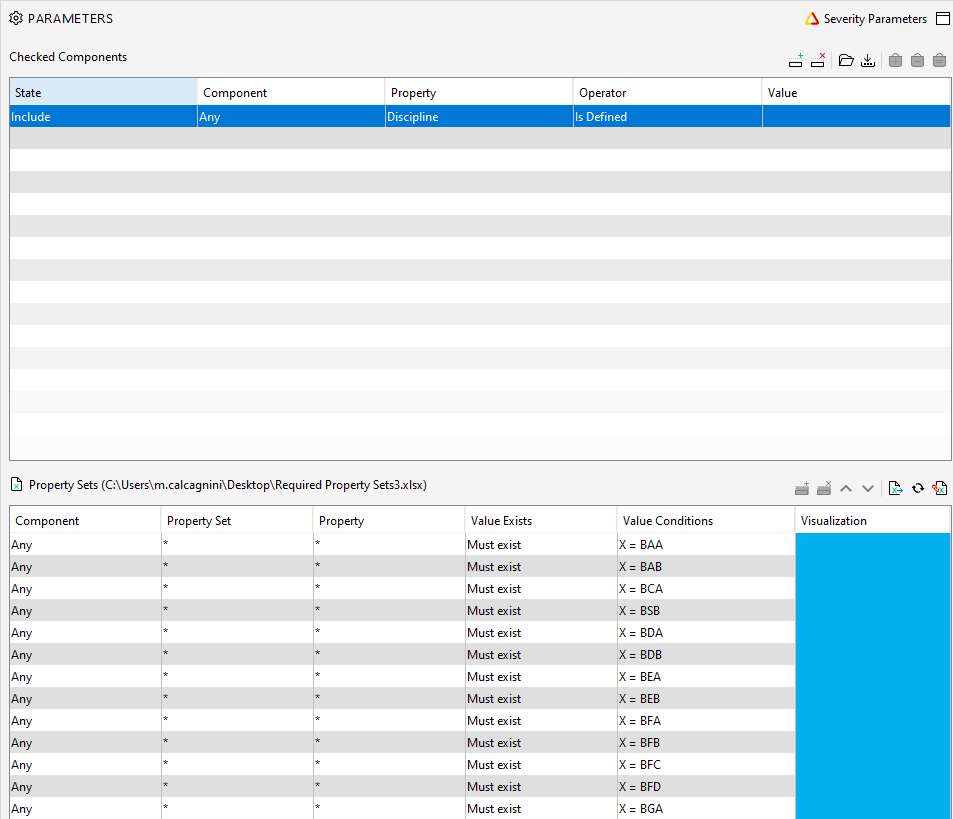This screenshot has height=819, width=953.
Task: Sort by State column header
Action: 103,92
